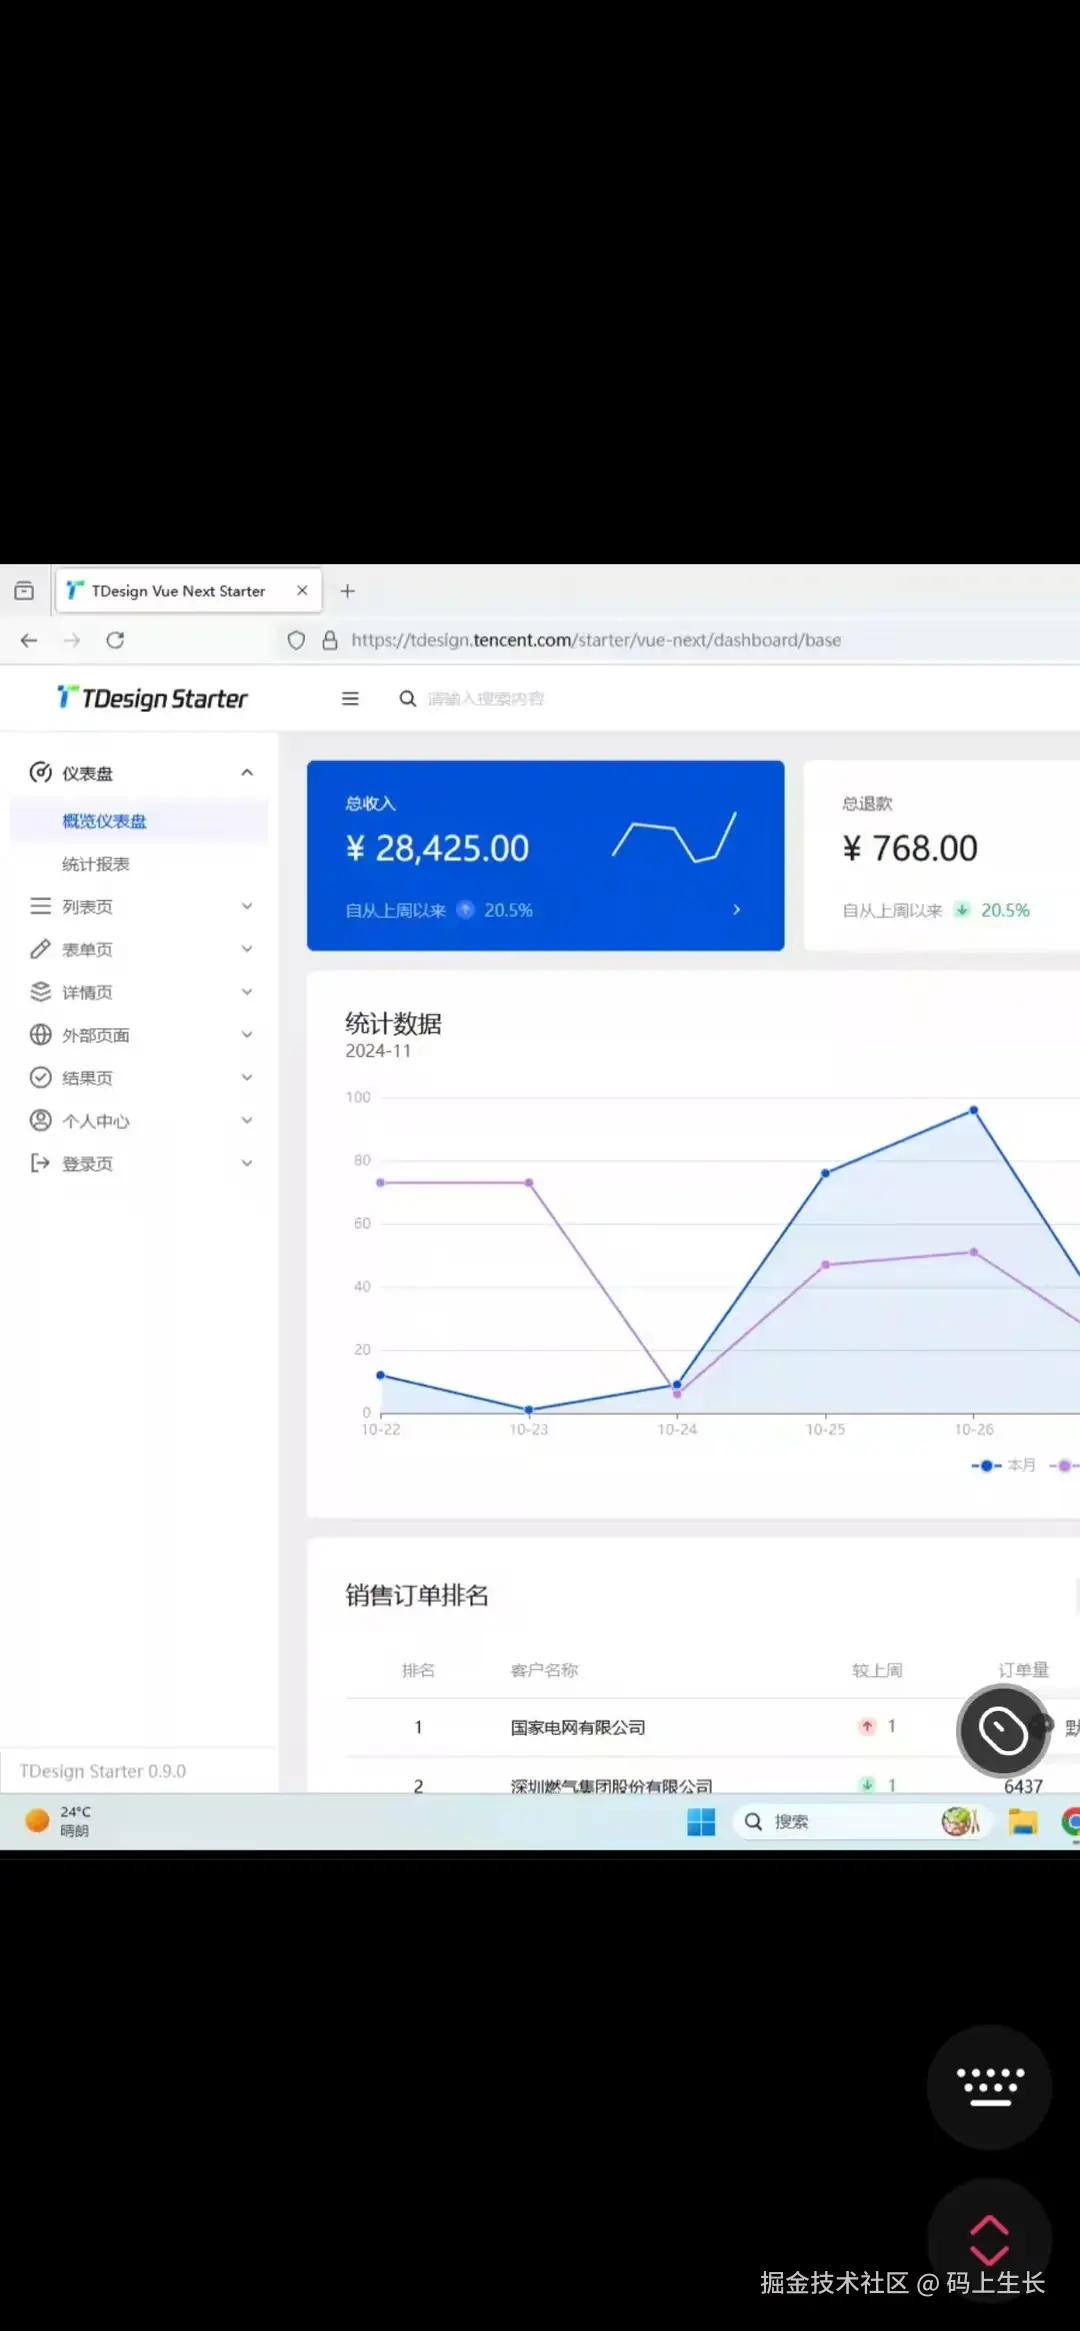The width and height of the screenshot is (1080, 2331).
Task: Click the red up-down arrows button
Action: click(x=989, y=2240)
